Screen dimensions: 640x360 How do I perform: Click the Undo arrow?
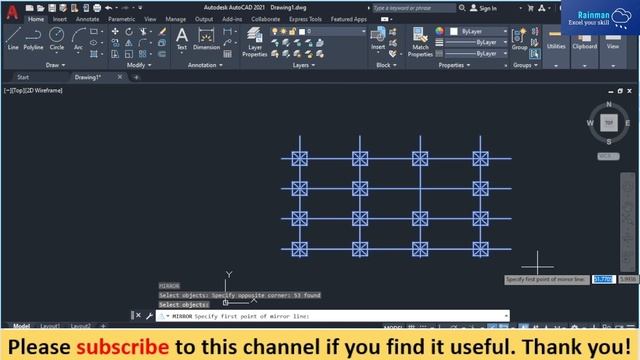coord(108,8)
